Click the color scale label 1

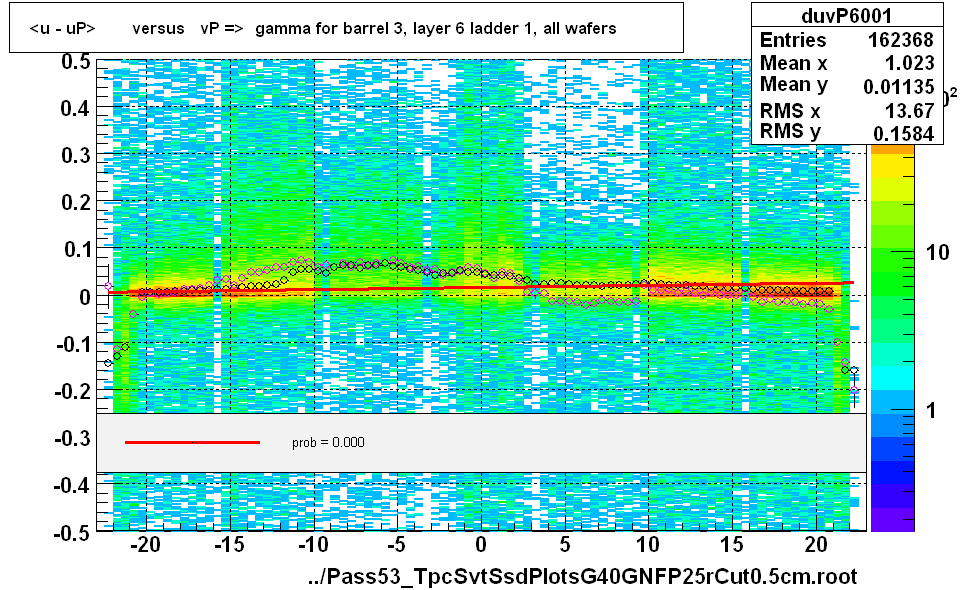(x=931, y=410)
